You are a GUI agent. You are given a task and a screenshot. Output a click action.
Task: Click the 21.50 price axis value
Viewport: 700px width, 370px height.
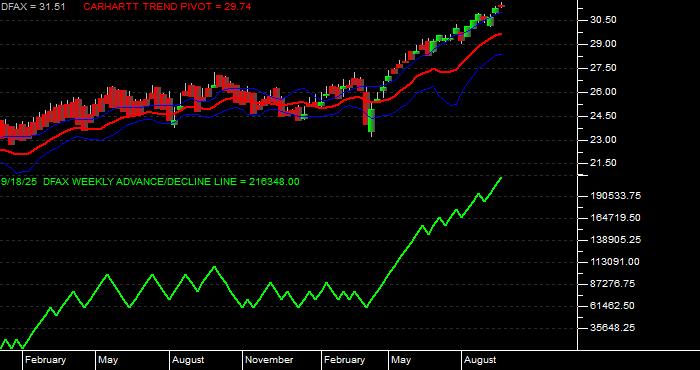[x=603, y=163]
